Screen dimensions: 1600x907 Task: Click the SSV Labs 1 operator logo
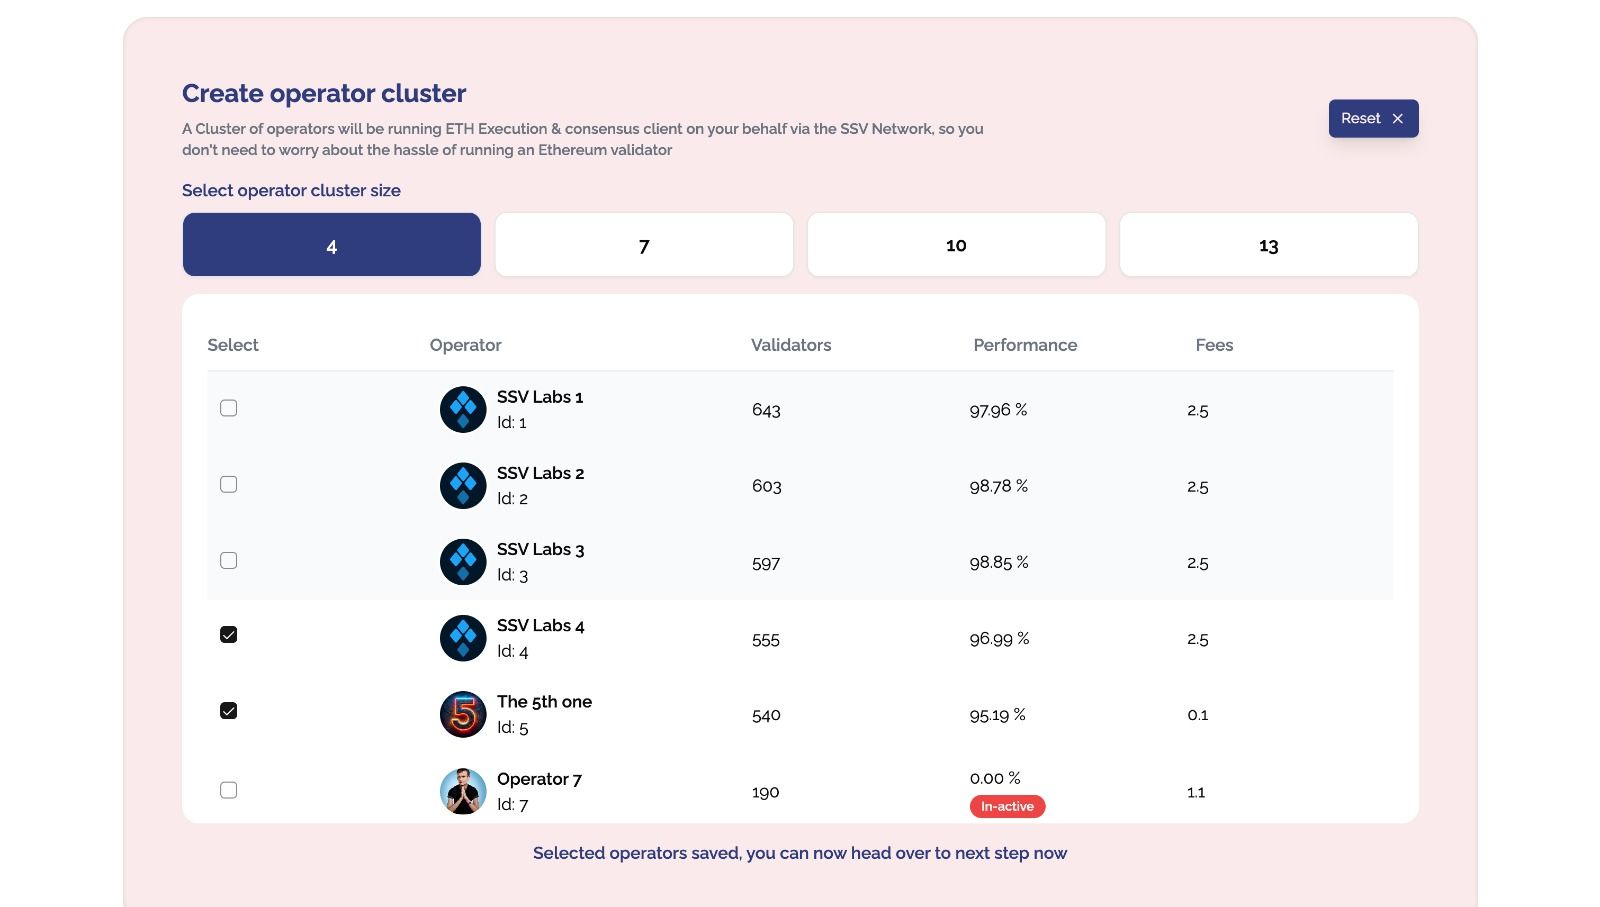pyautogui.click(x=463, y=409)
